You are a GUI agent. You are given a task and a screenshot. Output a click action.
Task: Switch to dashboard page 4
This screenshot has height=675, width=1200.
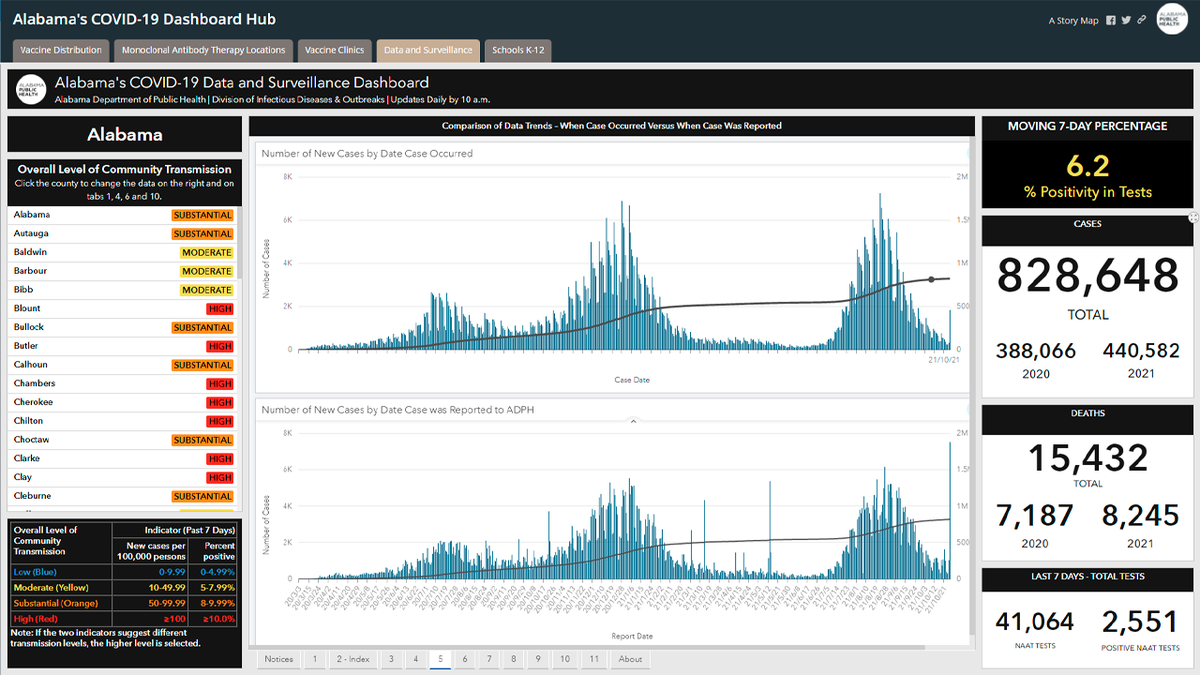click(415, 659)
